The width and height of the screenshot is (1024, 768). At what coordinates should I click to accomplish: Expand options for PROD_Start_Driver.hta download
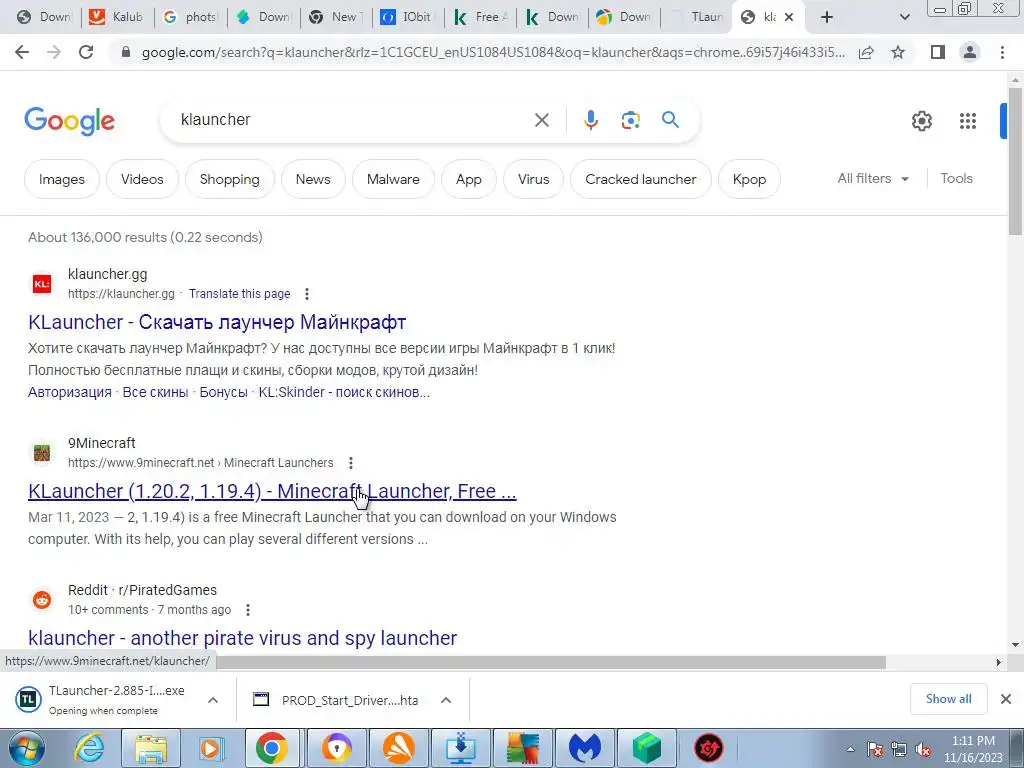point(446,700)
